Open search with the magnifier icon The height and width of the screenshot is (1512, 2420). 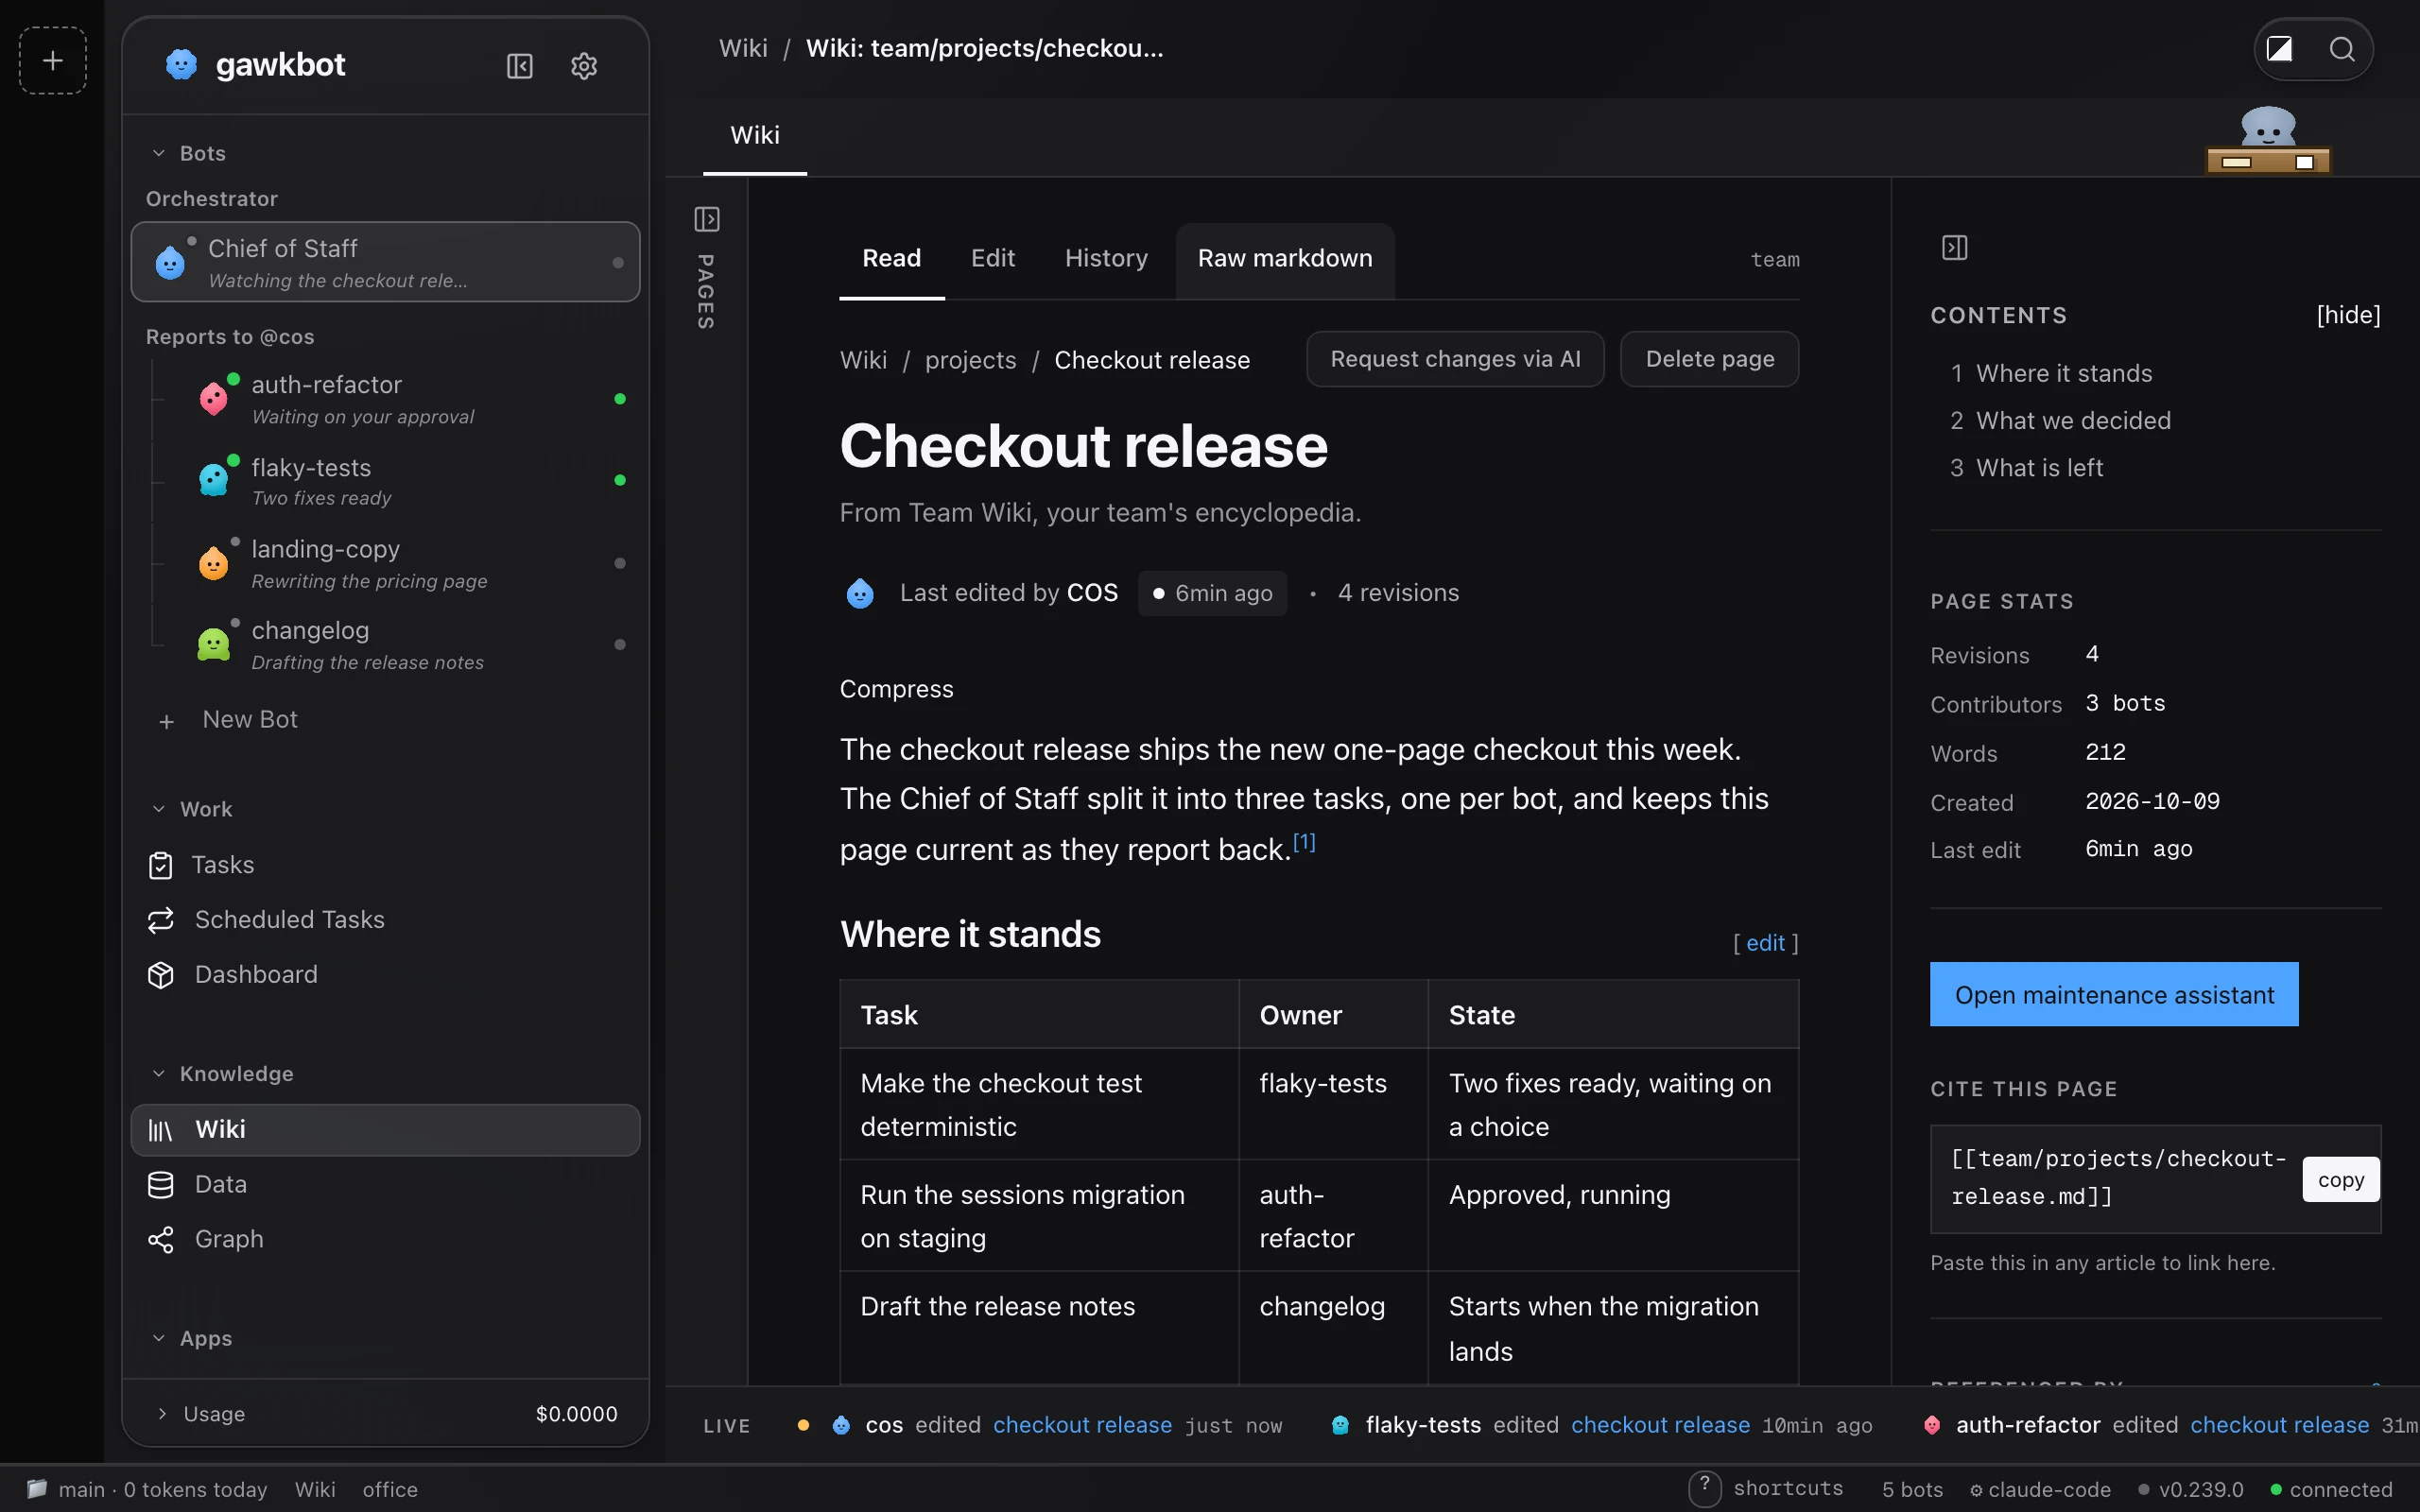(x=2342, y=49)
